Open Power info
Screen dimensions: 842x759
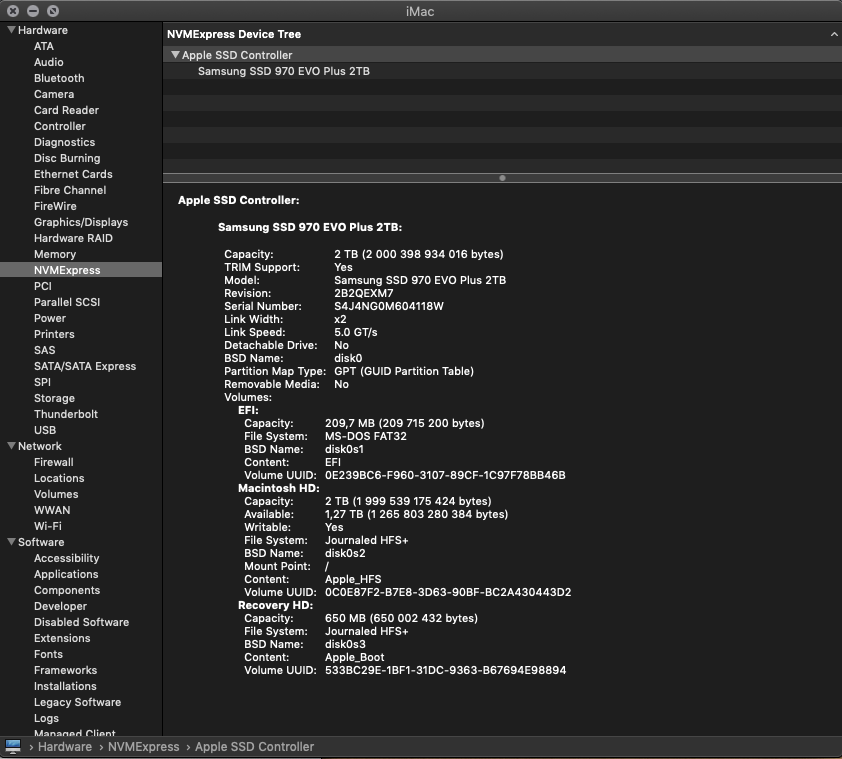[x=50, y=318]
